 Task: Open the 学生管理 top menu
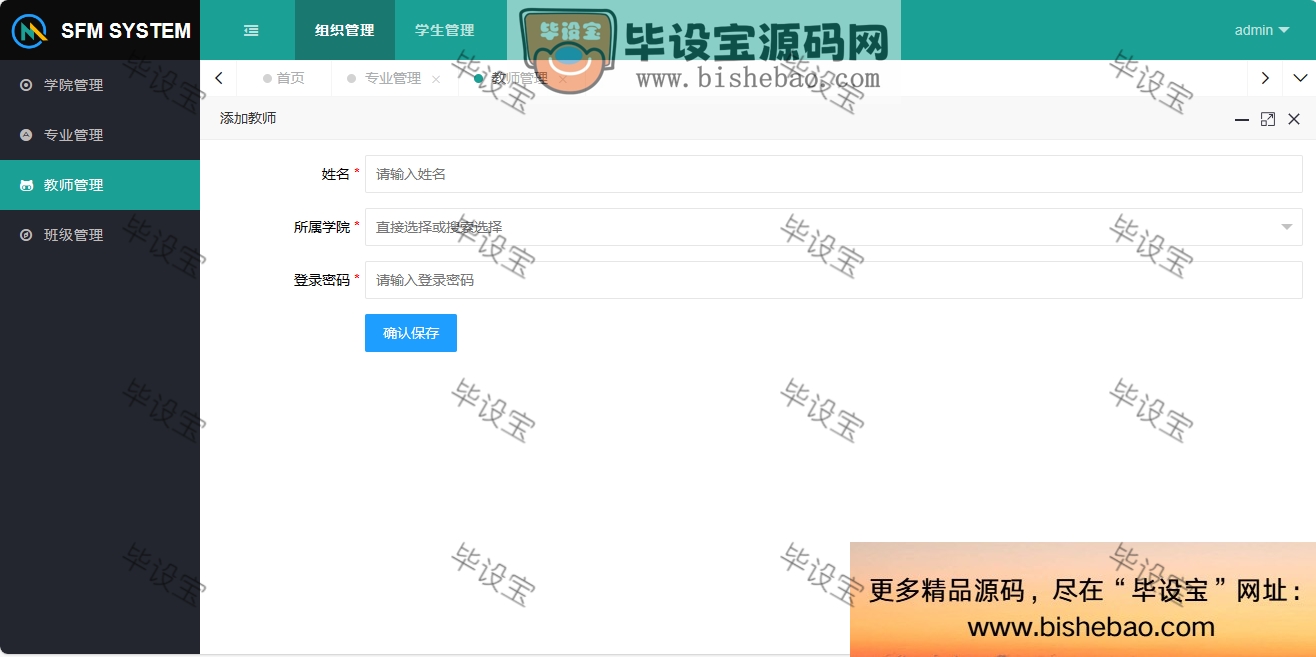pyautogui.click(x=445, y=30)
